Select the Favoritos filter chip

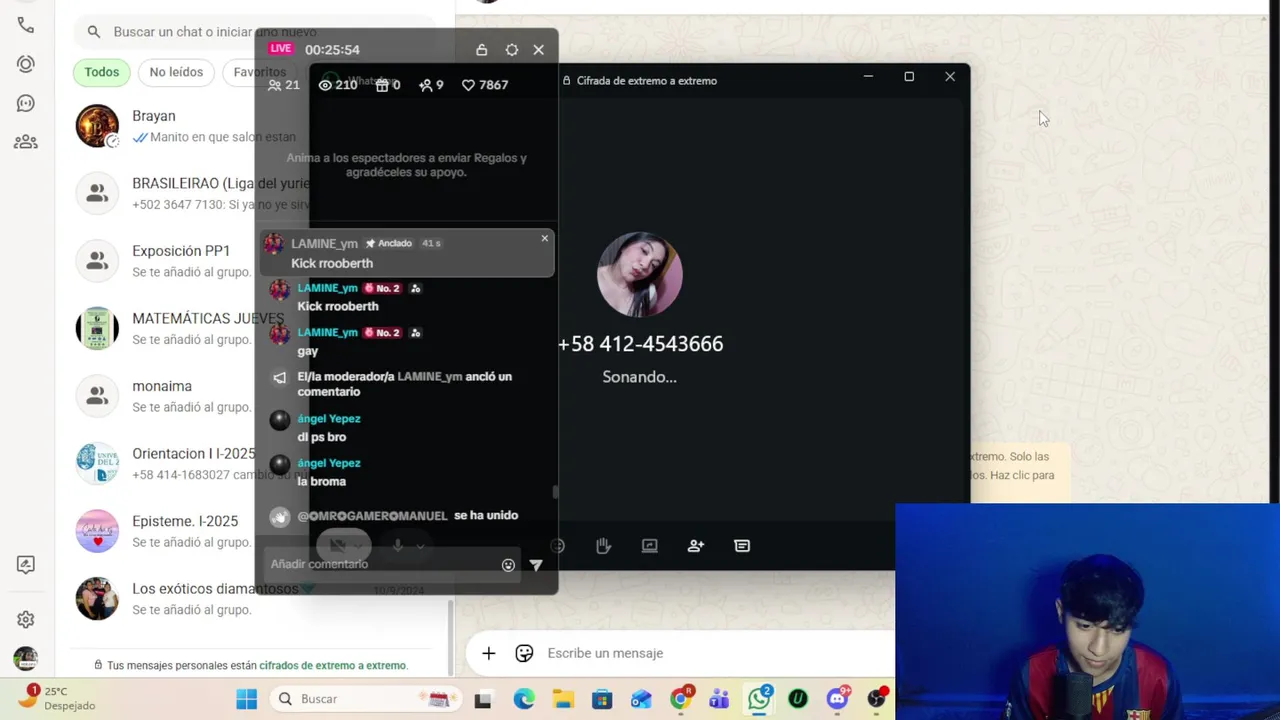pyautogui.click(x=259, y=72)
